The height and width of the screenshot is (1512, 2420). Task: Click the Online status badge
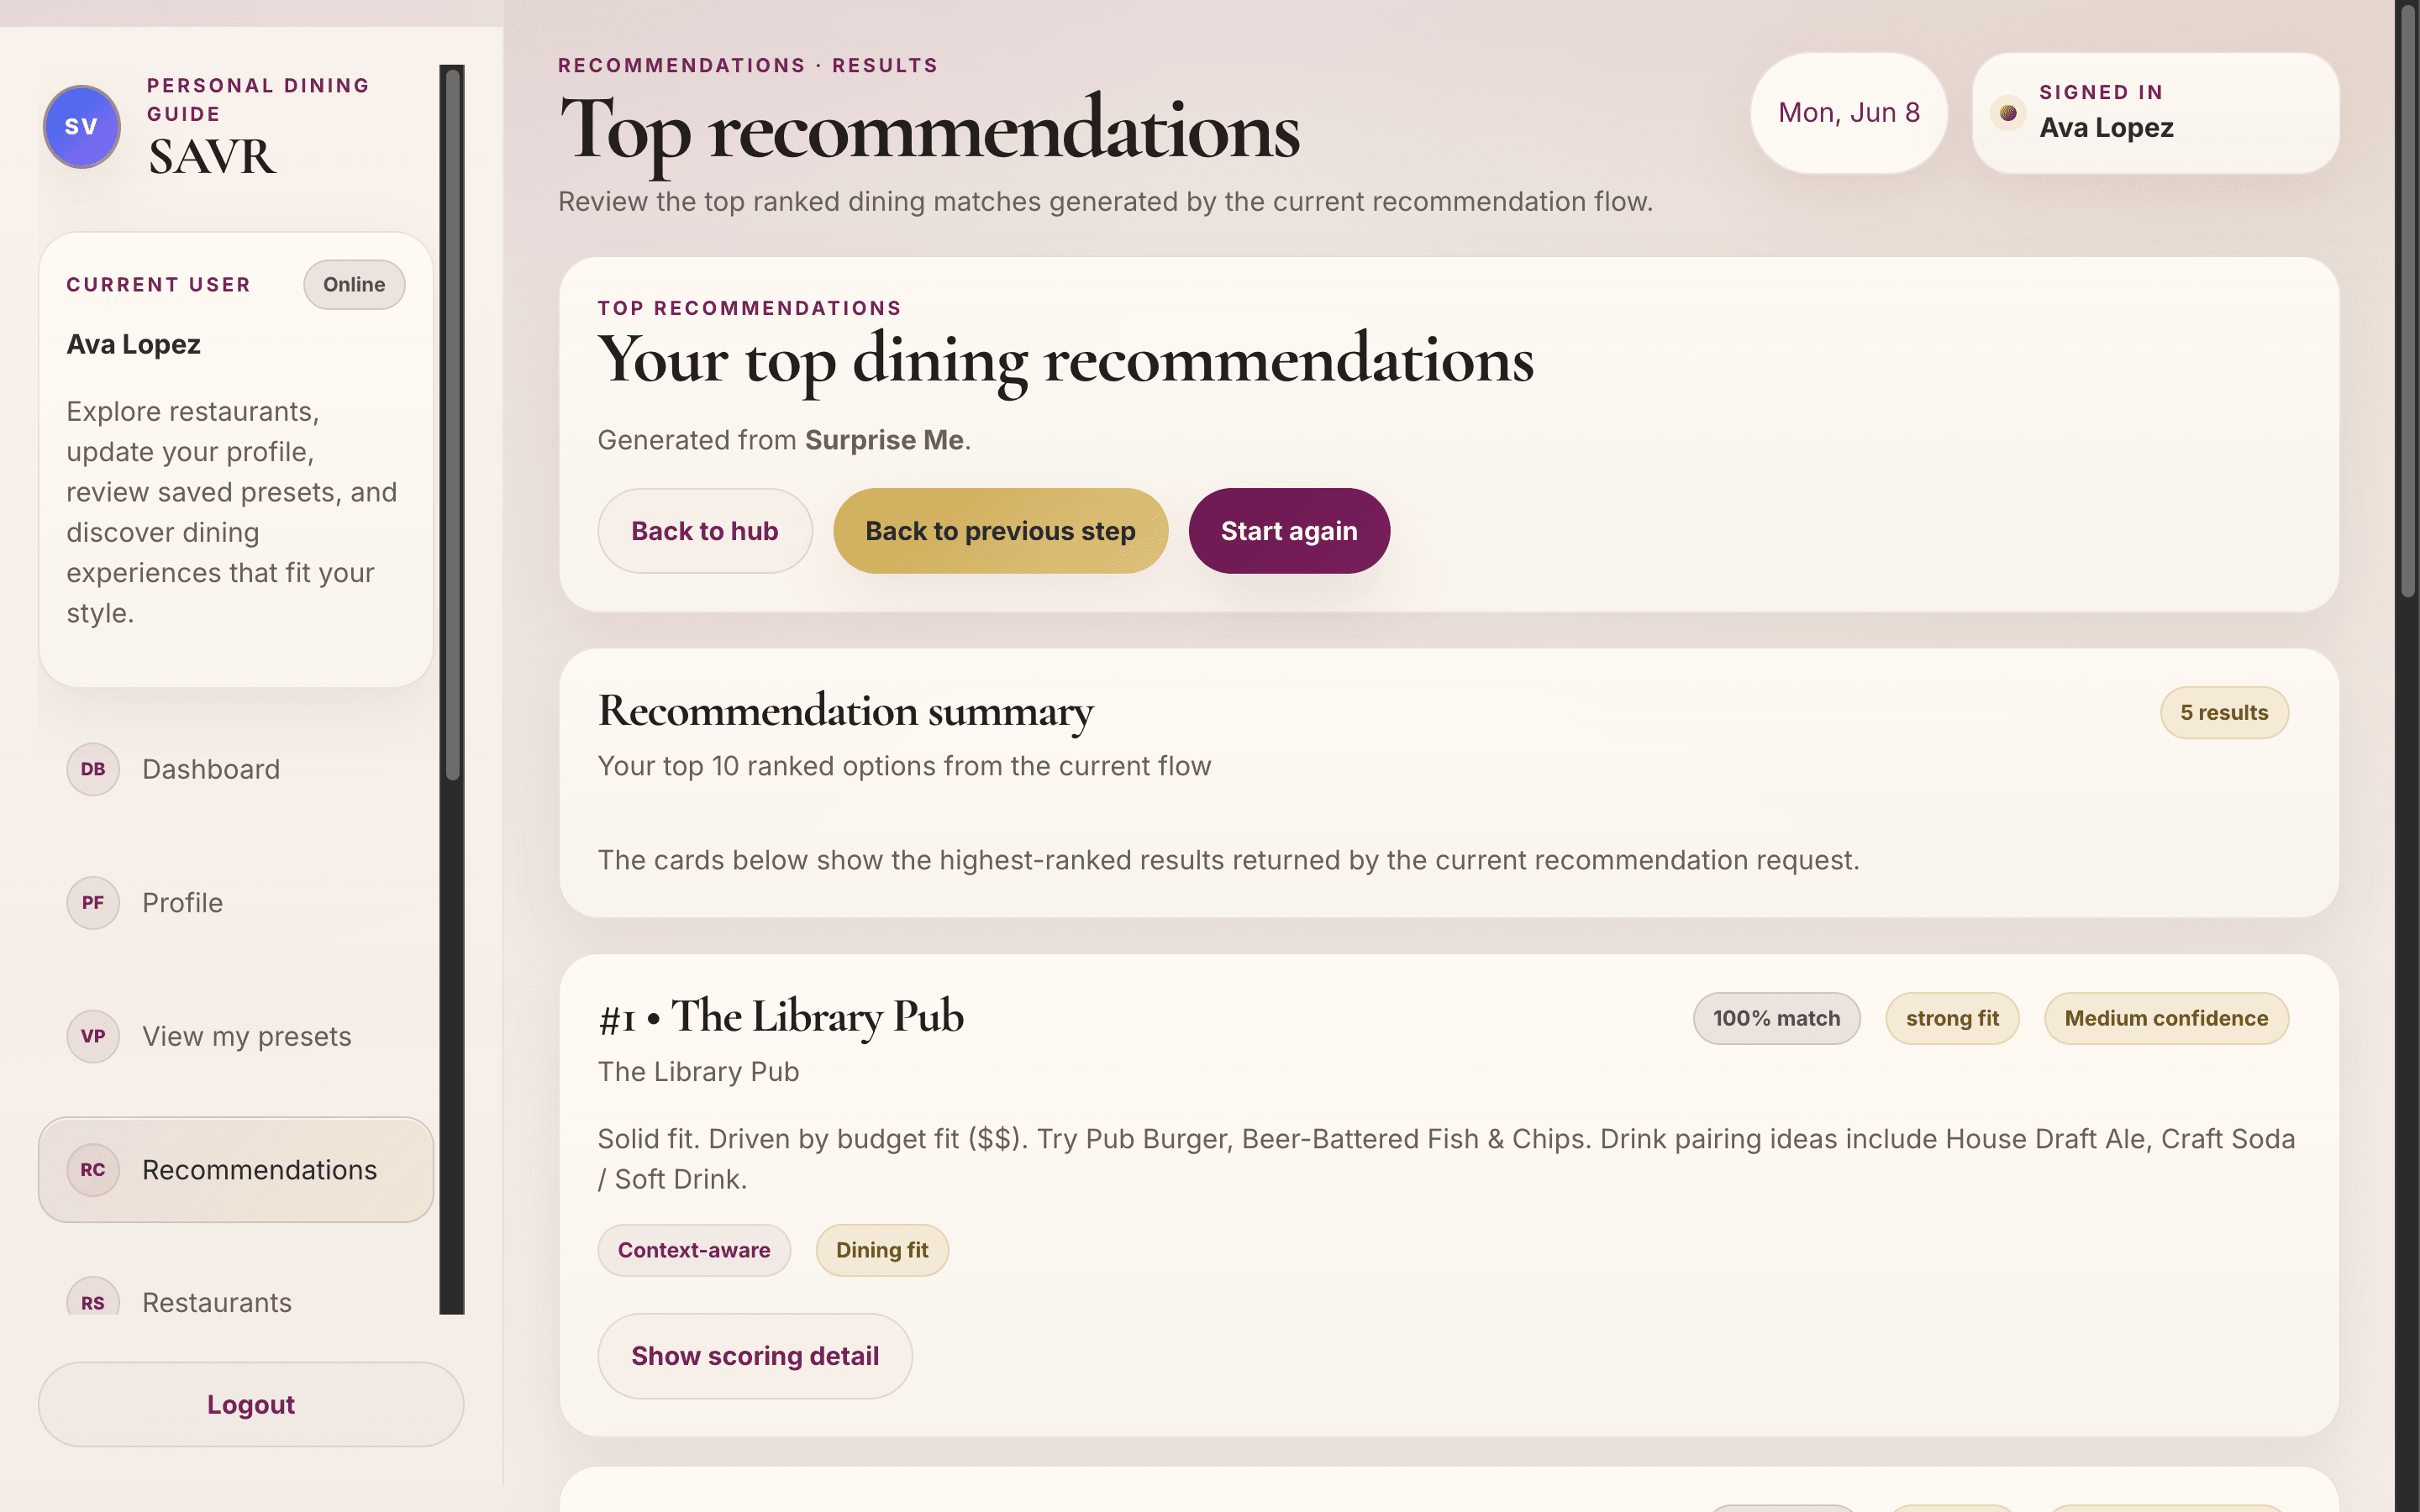click(x=354, y=285)
